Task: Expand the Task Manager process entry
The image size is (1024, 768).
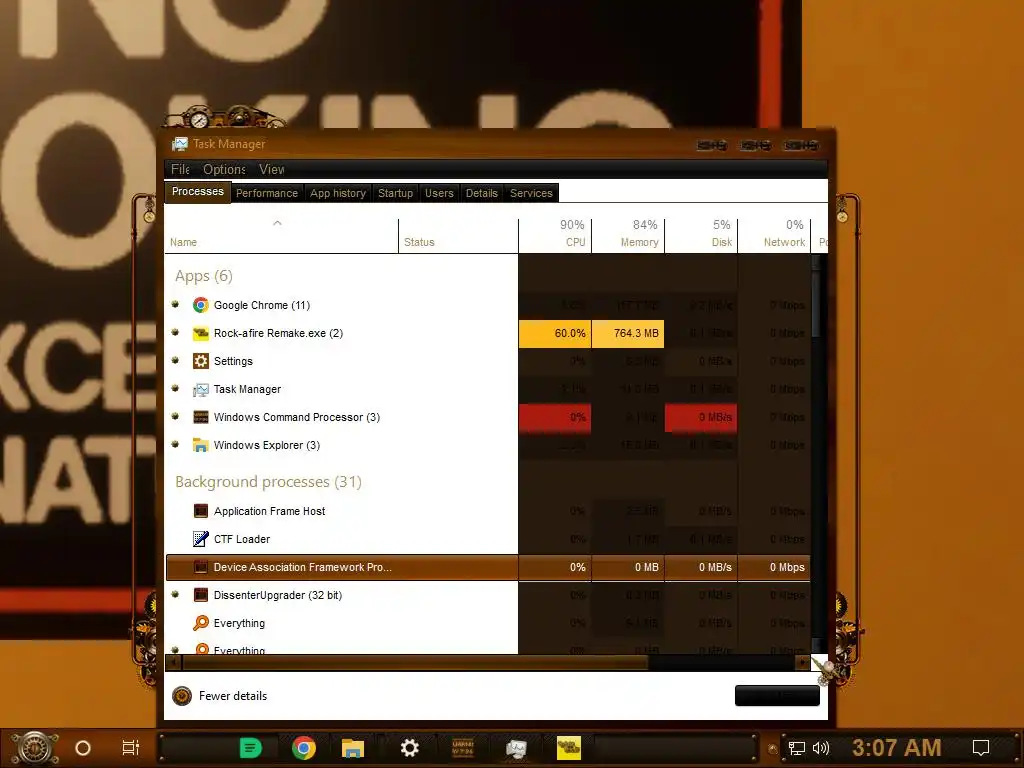Action: point(175,389)
